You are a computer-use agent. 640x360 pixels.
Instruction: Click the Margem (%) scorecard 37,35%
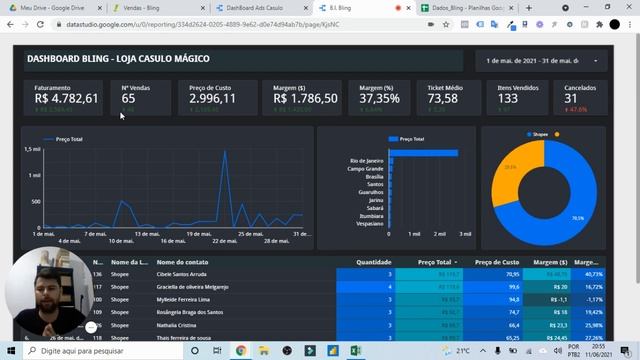point(379,98)
